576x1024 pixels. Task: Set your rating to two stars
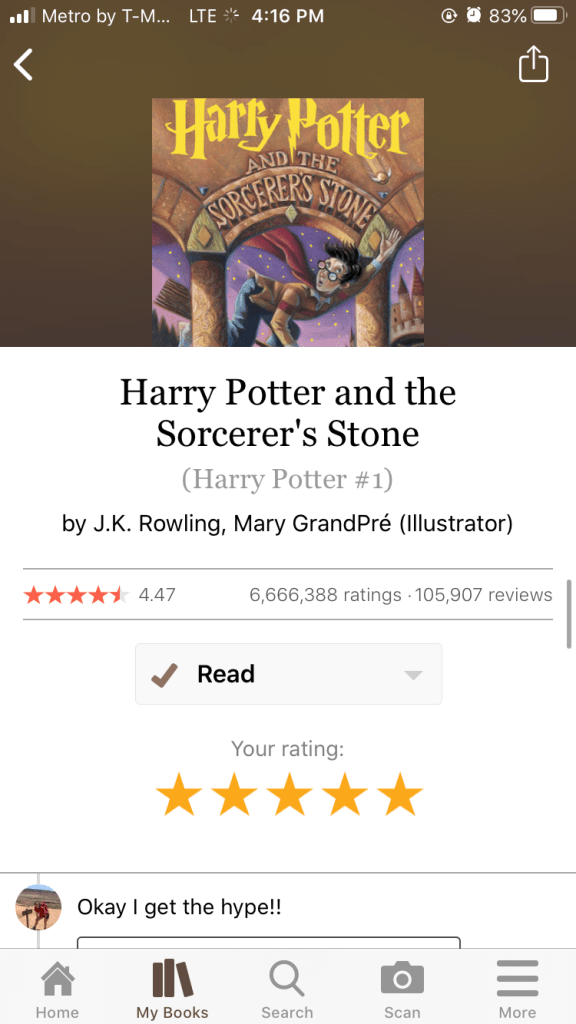234,794
